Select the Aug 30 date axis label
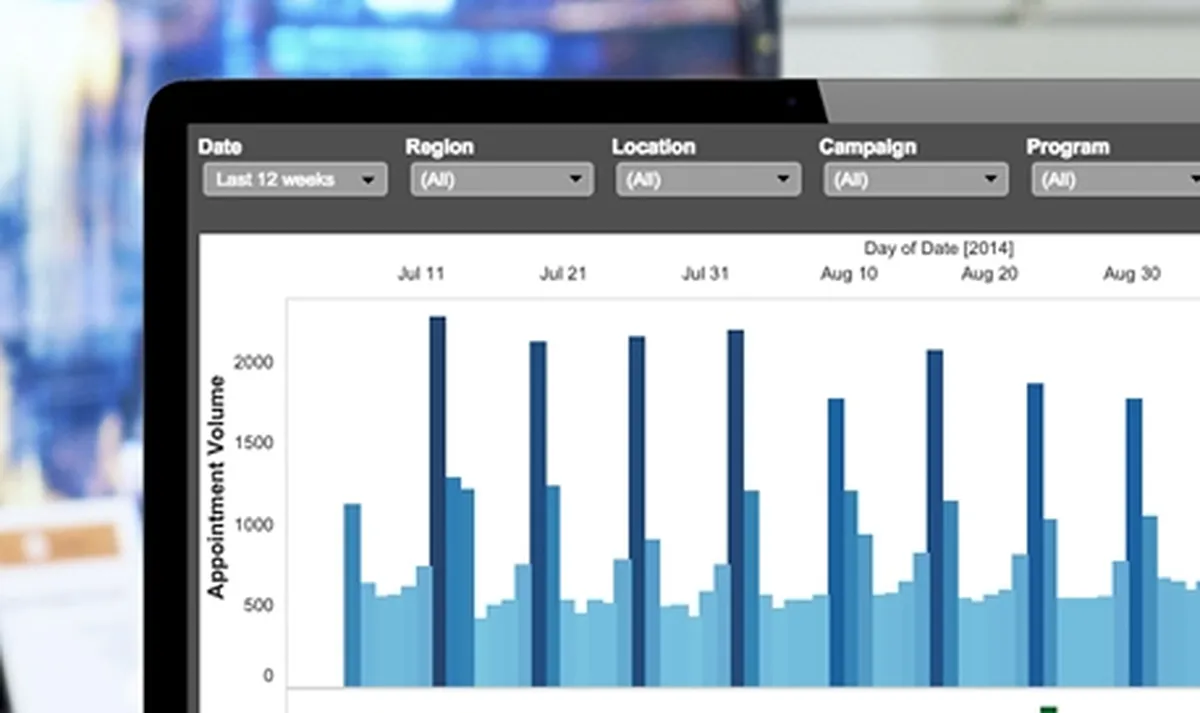 coord(1131,274)
